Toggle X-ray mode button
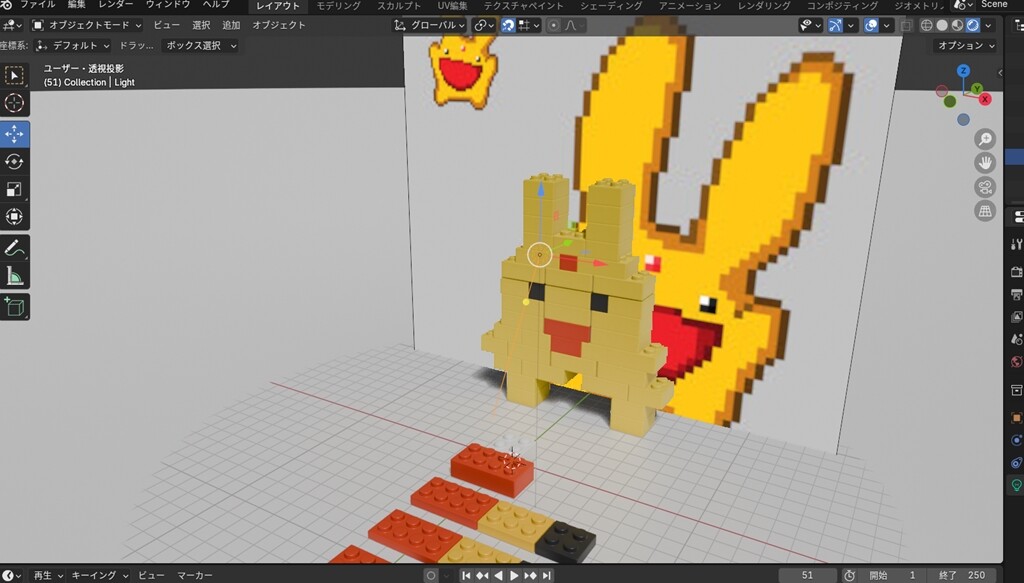Image resolution: width=1024 pixels, height=583 pixels. click(906, 25)
